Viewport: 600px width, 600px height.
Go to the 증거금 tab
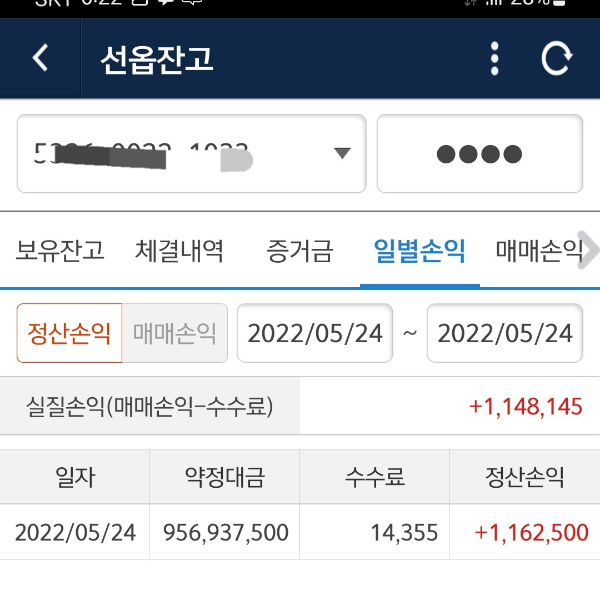point(300,250)
